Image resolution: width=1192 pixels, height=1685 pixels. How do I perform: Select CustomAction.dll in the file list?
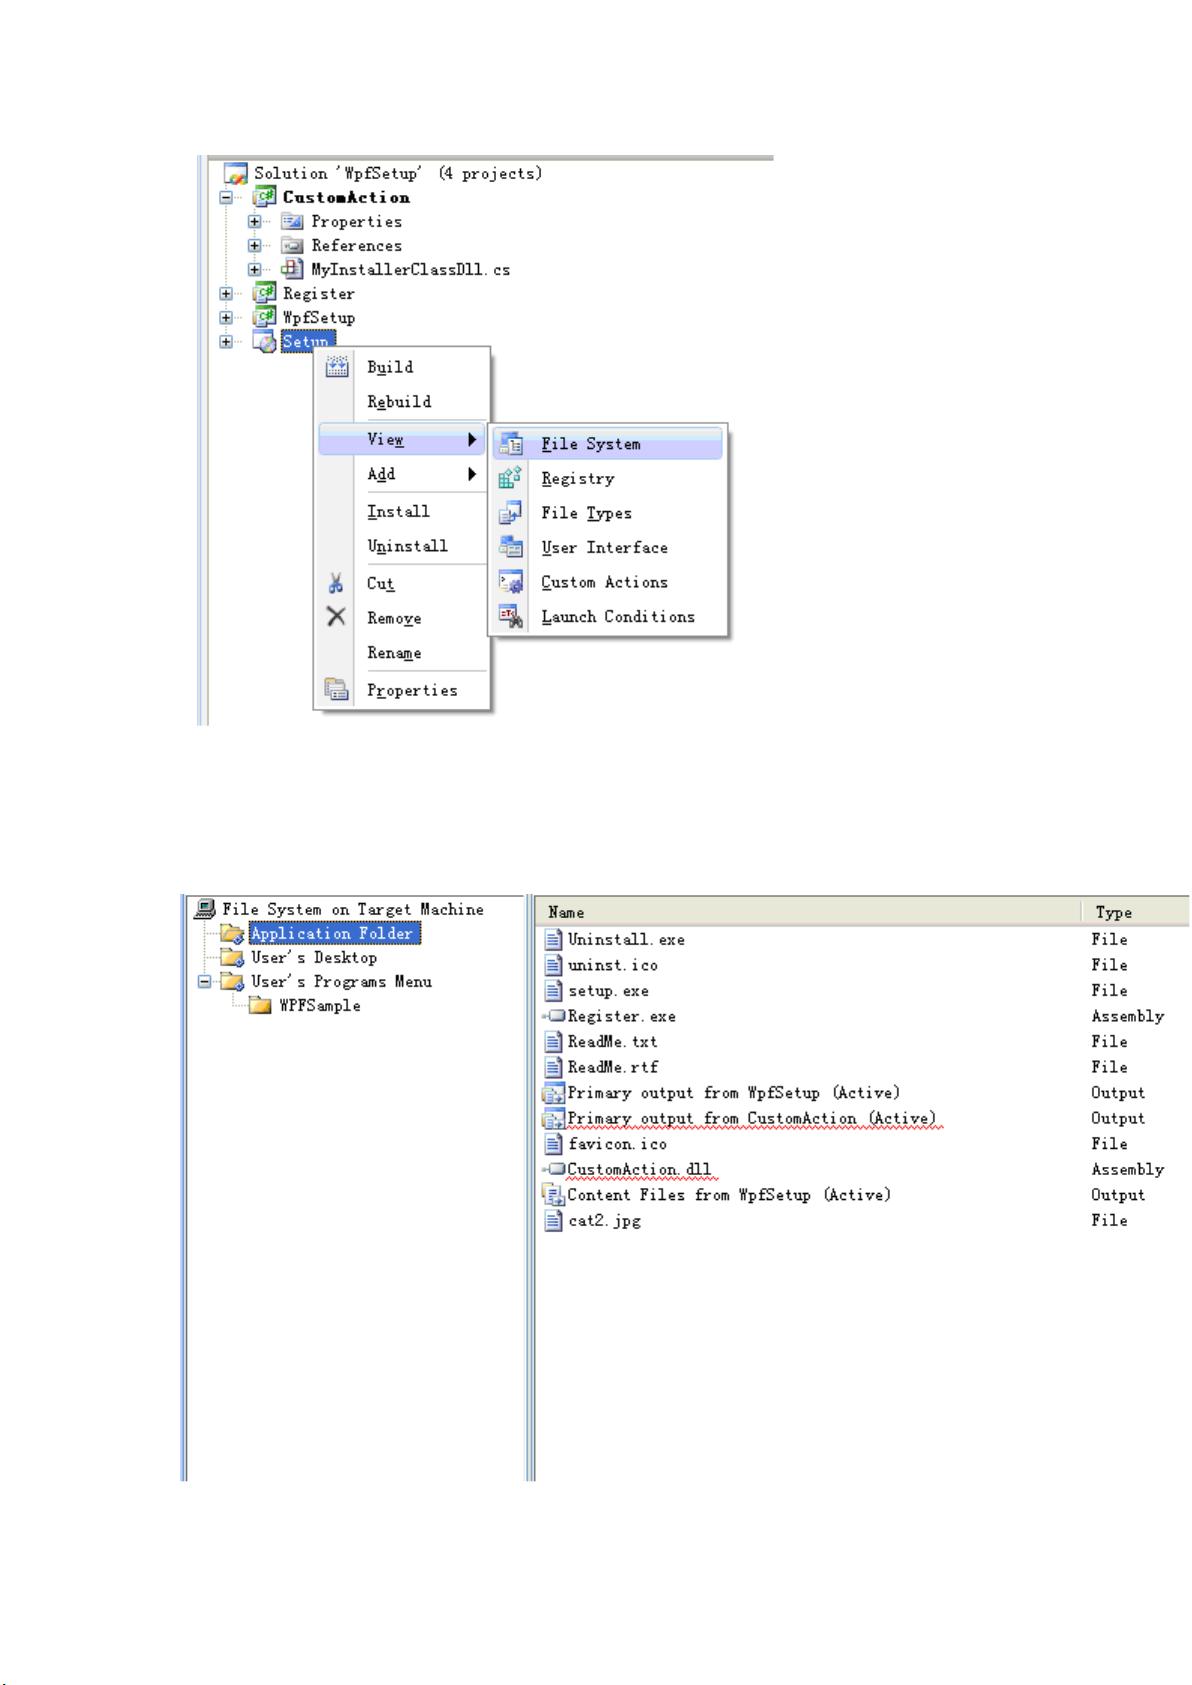pyautogui.click(x=638, y=1170)
